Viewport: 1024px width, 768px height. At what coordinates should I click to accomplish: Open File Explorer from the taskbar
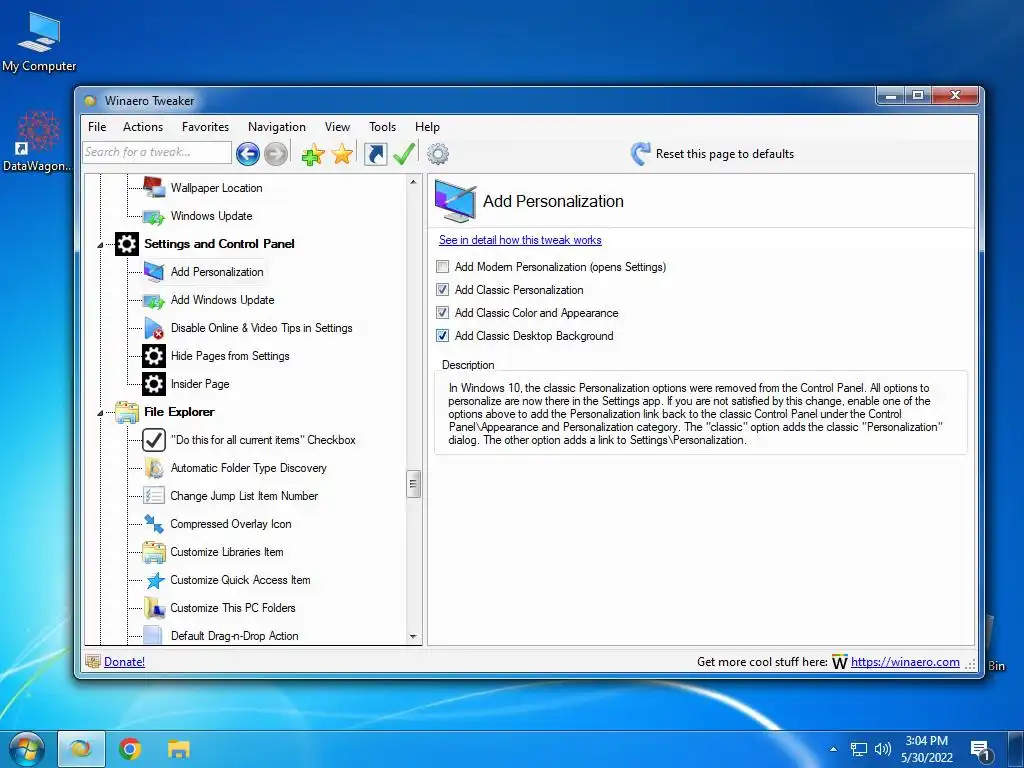pos(178,749)
